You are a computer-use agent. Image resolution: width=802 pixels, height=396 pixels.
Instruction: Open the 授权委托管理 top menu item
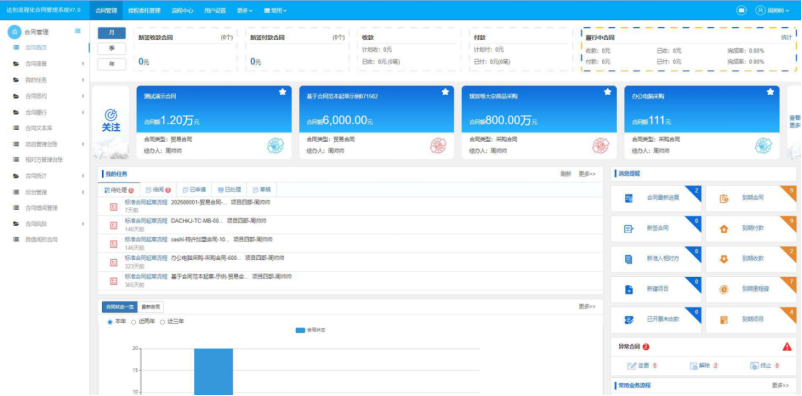(144, 10)
